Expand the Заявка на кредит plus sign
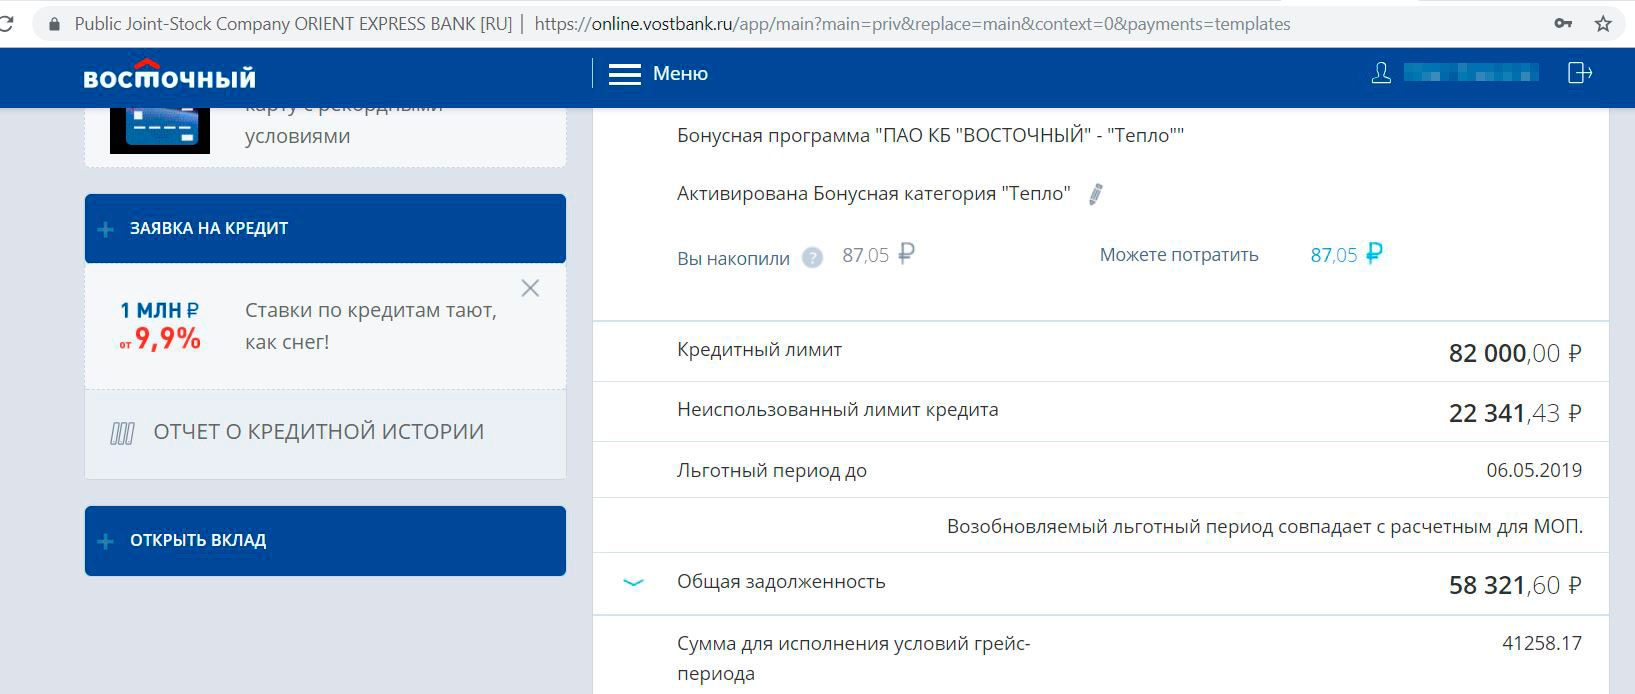The width and height of the screenshot is (1635, 694). point(106,229)
